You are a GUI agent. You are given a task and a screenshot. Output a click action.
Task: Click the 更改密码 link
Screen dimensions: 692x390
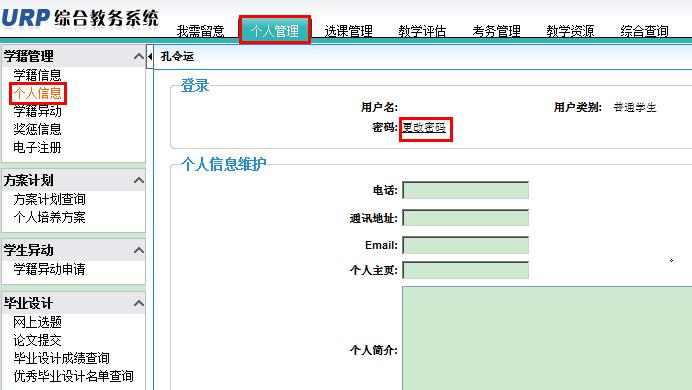424,128
